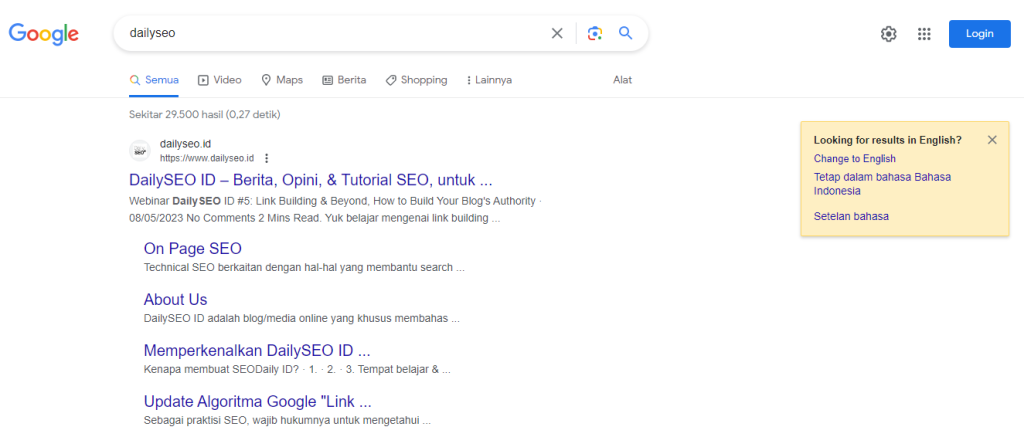
Task: Open the Berita tab
Action: (x=344, y=80)
